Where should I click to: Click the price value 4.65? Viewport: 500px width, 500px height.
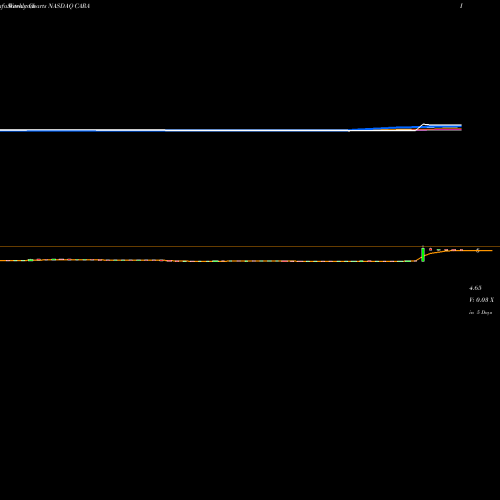click(x=475, y=288)
